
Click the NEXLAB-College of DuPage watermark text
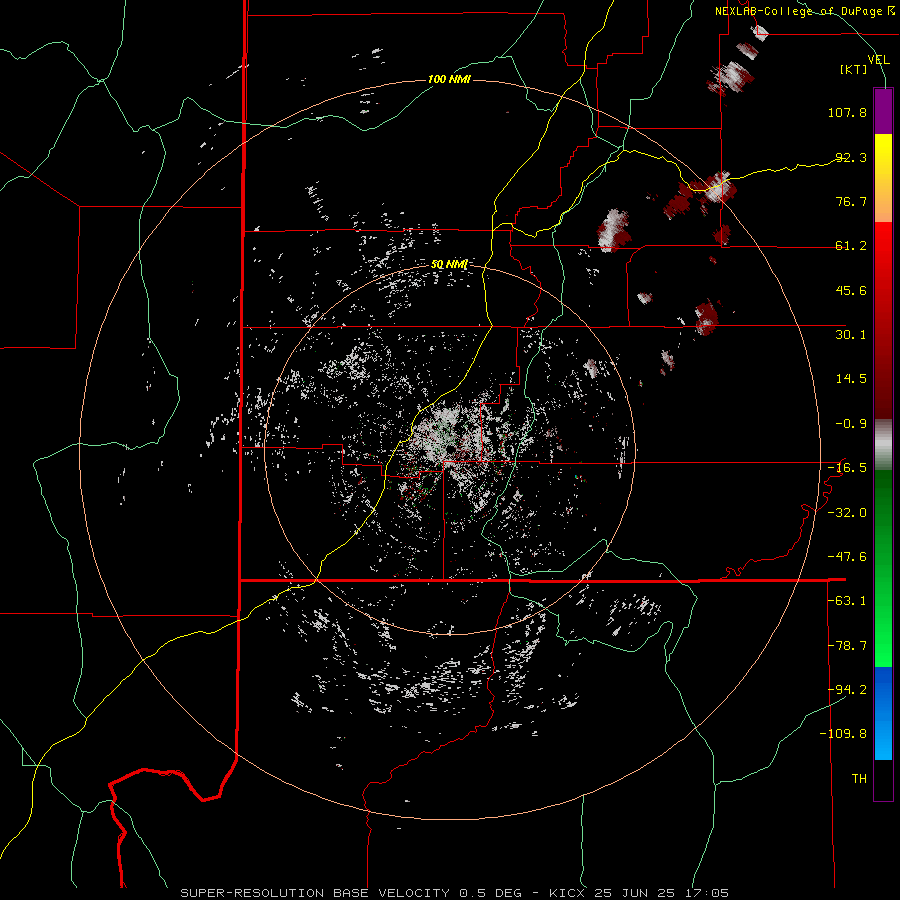coord(805,11)
